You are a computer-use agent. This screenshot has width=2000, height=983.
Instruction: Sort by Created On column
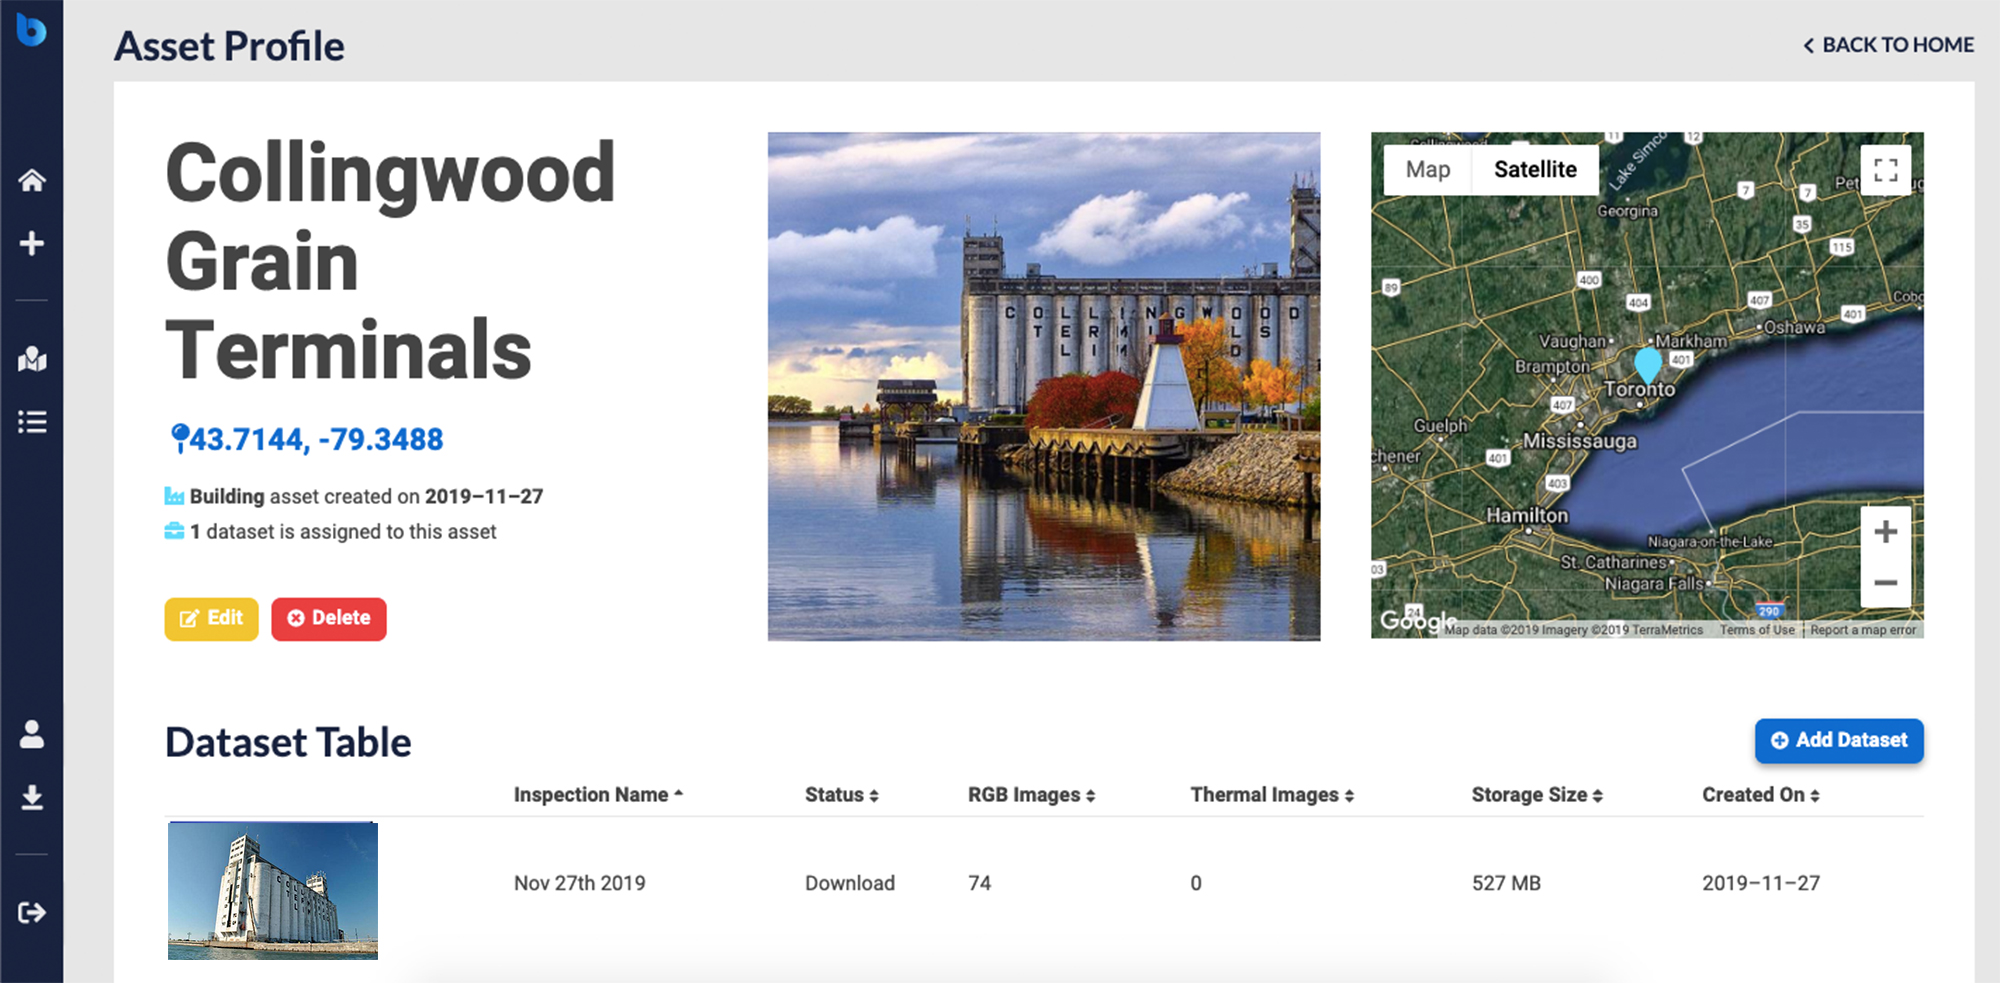[1761, 795]
